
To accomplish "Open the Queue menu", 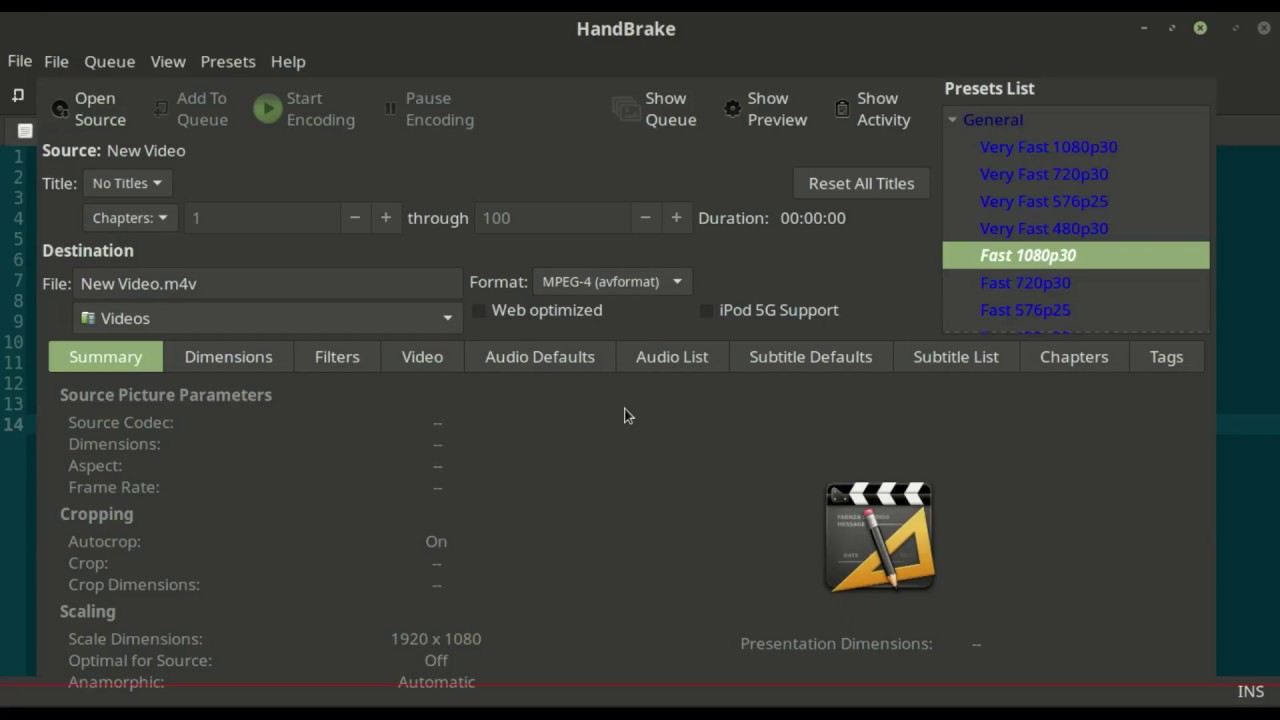I will [109, 62].
